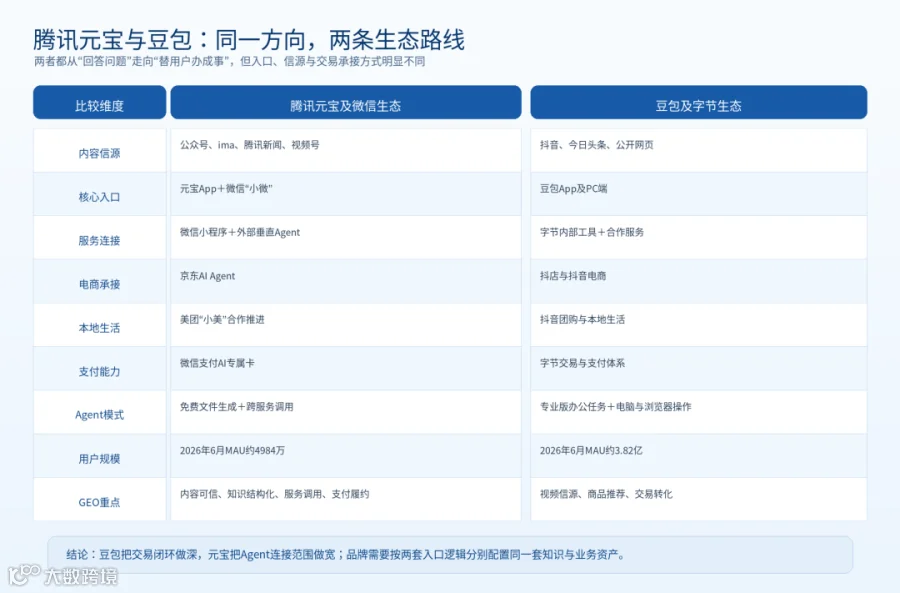
Task: Select the 豆包及字节生态 column header
Action: pos(699,102)
